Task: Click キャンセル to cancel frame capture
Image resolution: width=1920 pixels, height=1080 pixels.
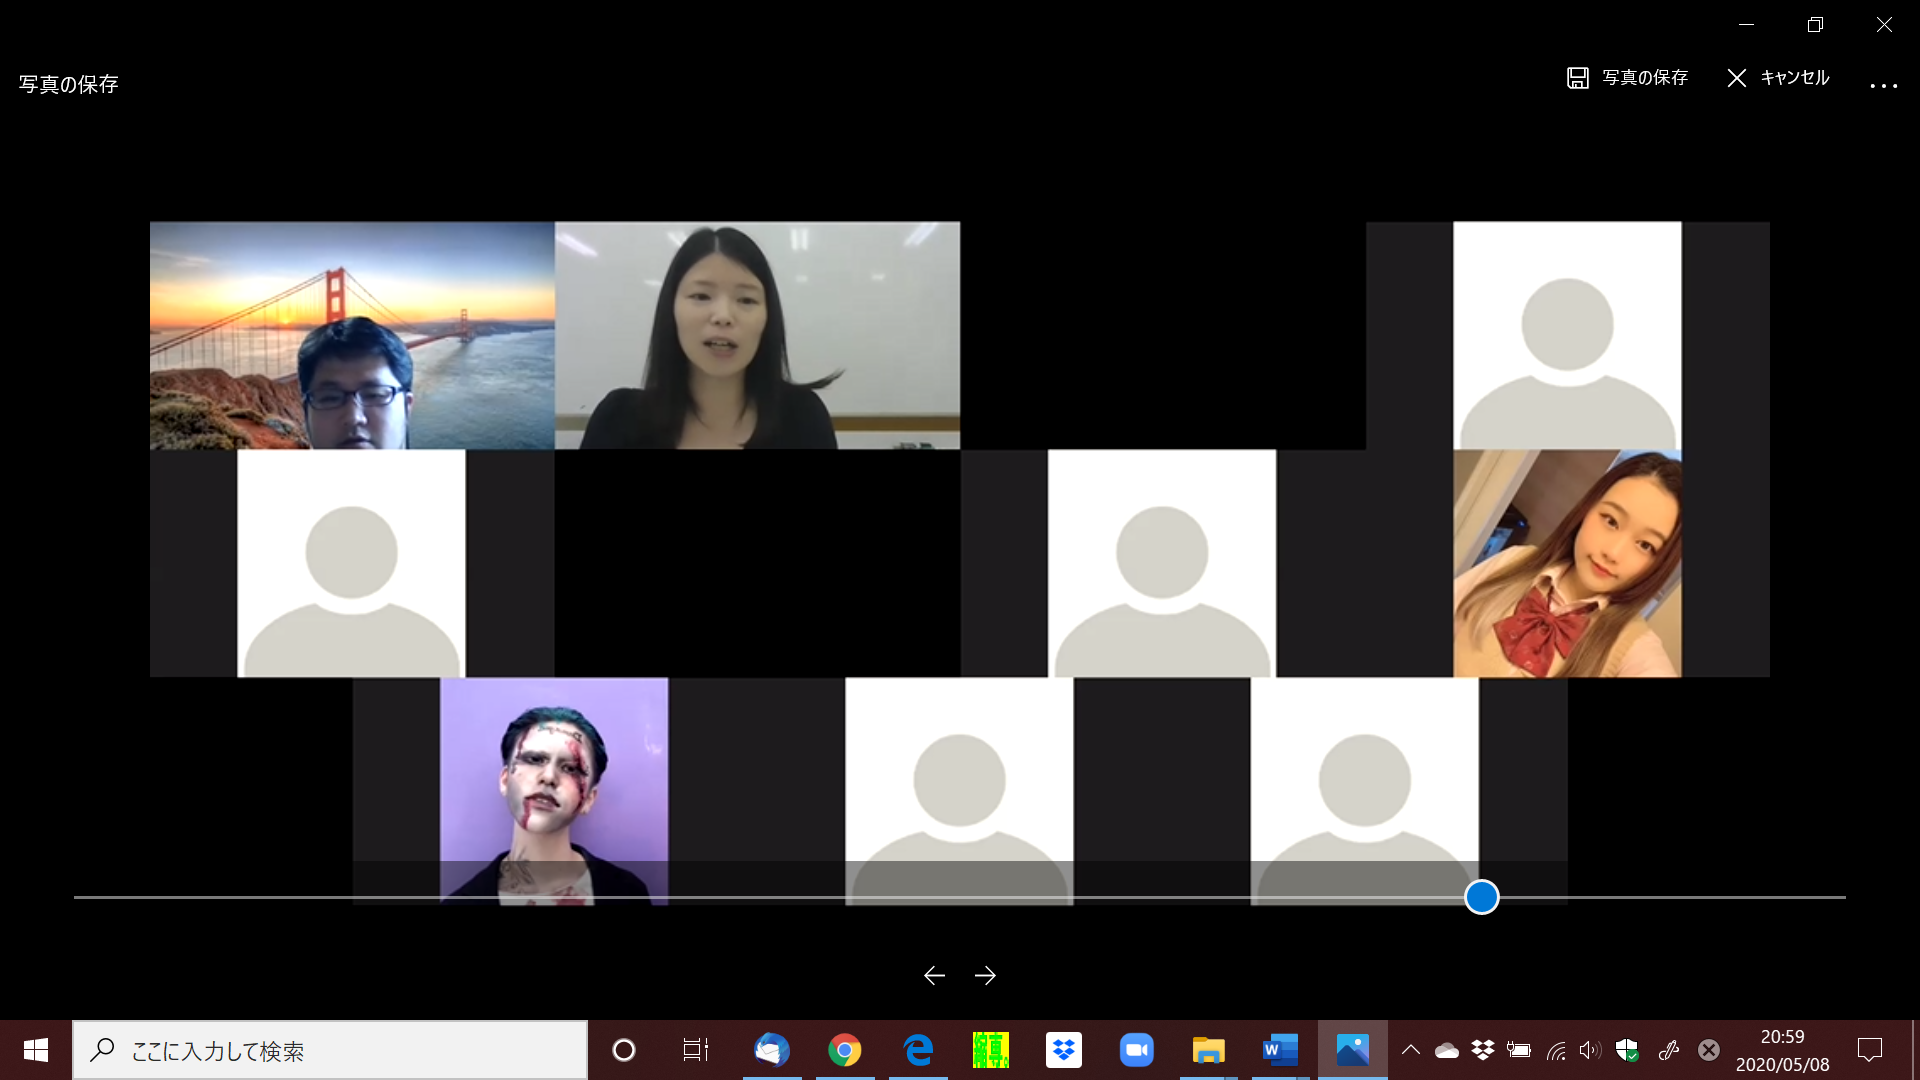Action: click(1778, 78)
